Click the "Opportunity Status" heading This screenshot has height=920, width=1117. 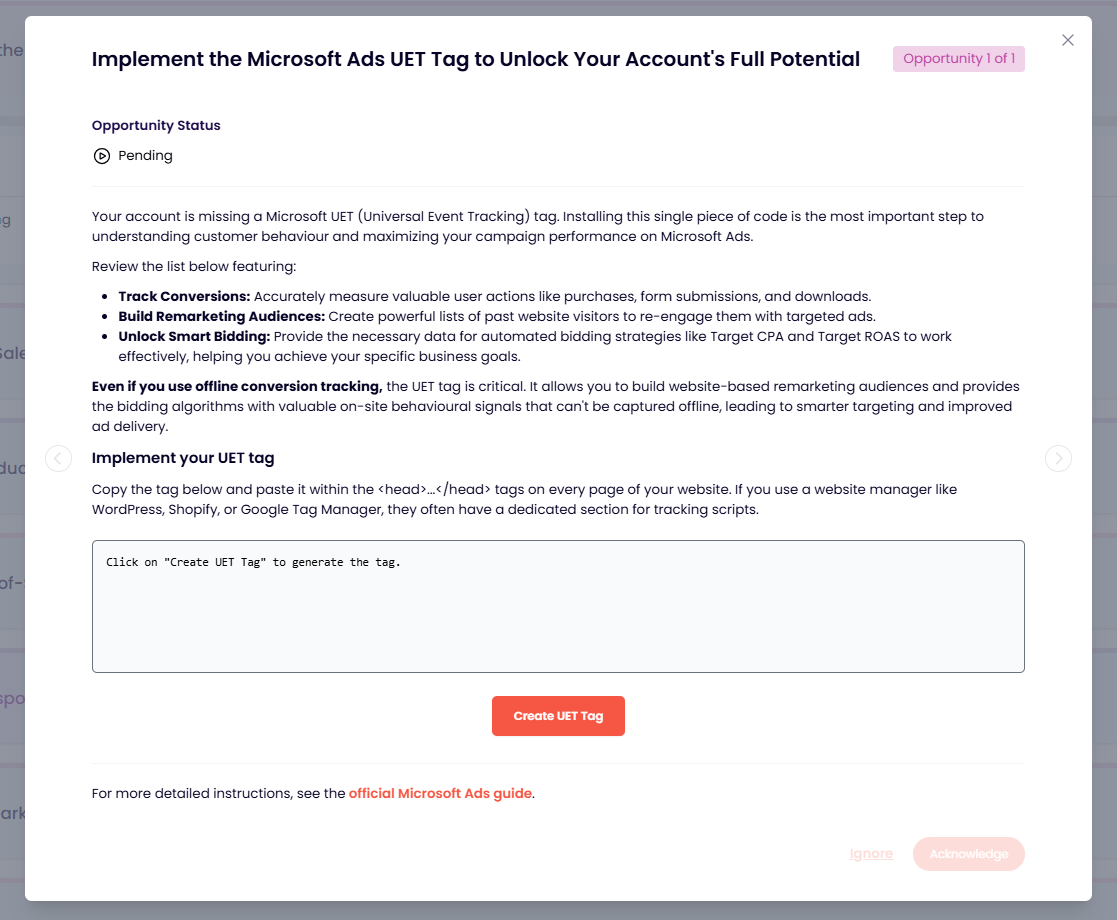pyautogui.click(x=156, y=125)
